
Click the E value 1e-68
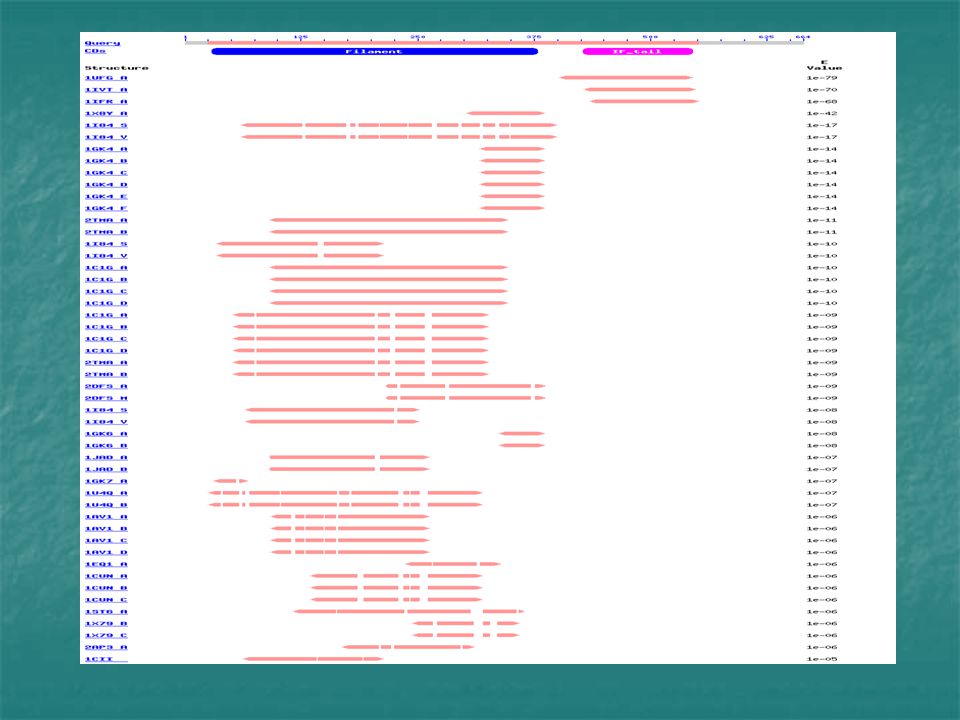point(822,102)
